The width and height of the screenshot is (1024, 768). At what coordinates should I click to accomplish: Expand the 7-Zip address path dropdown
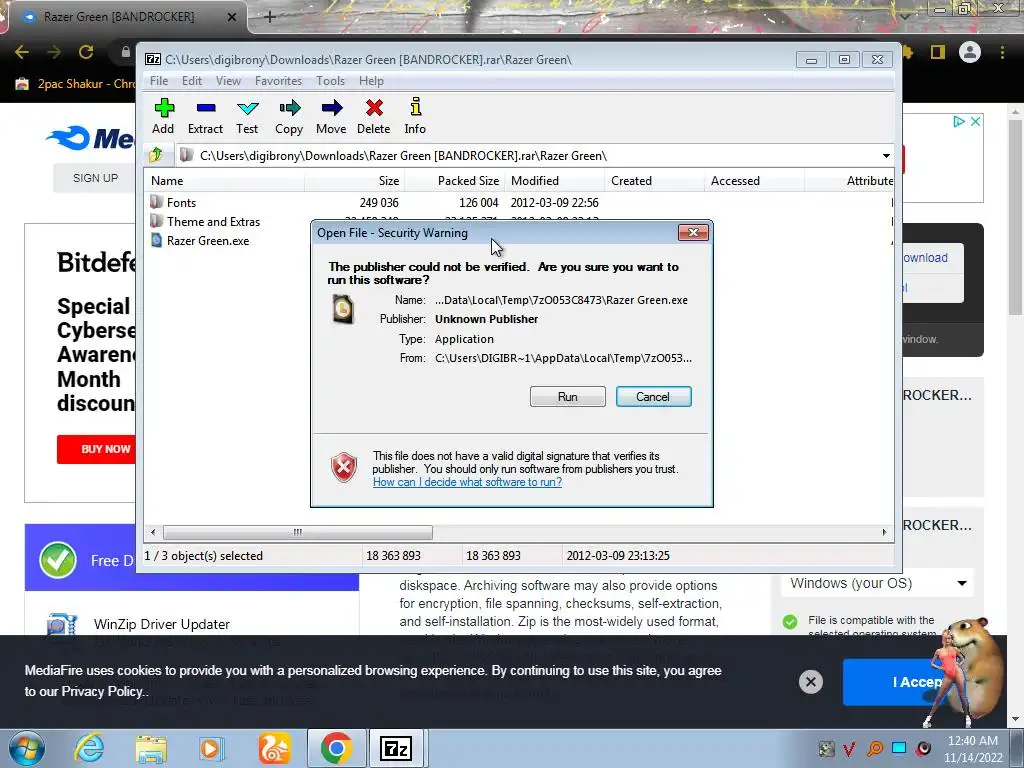[x=886, y=155]
